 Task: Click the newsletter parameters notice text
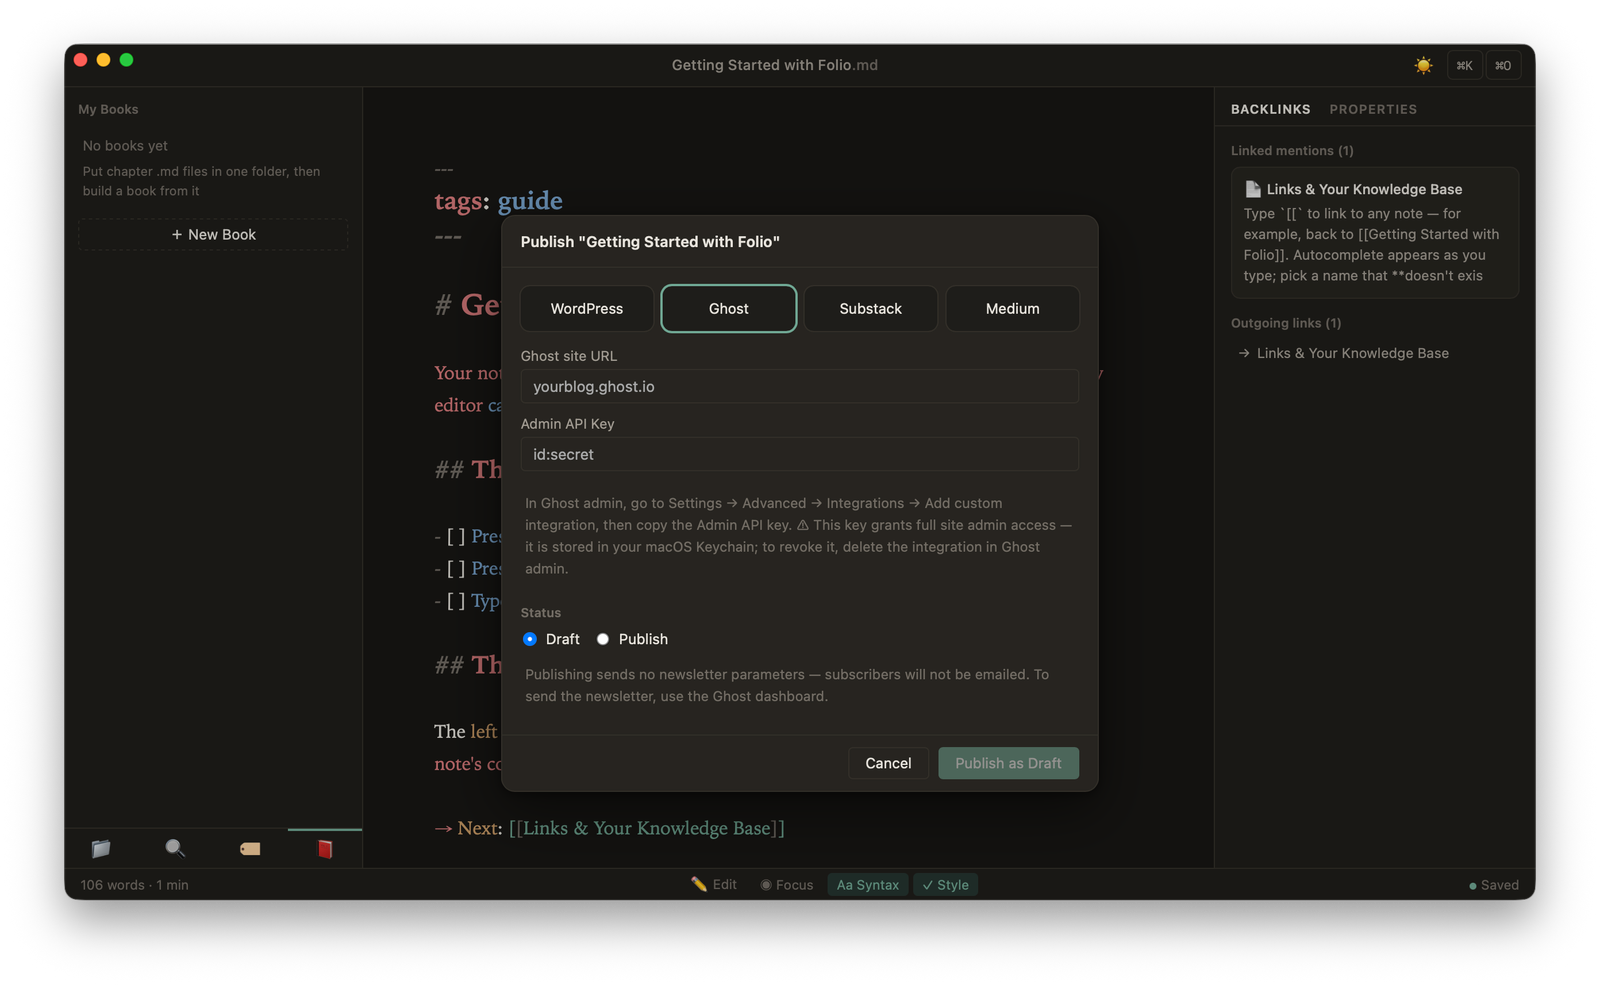(x=787, y=685)
